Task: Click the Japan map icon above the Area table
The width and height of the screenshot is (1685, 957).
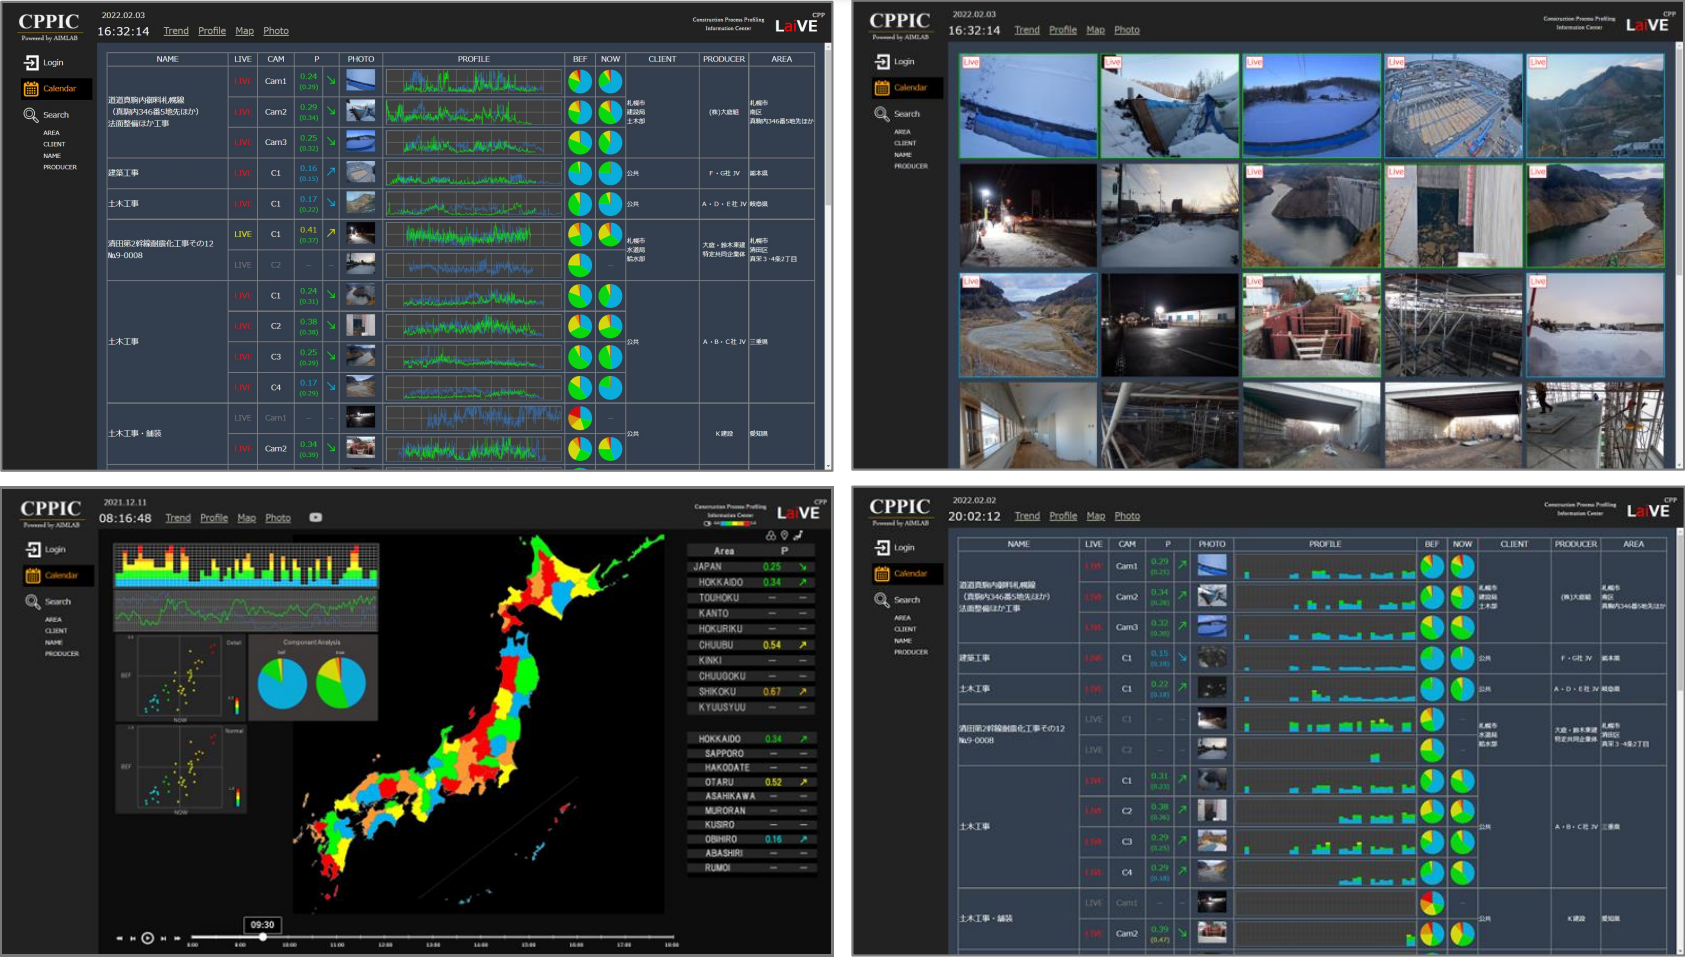Action: point(799,536)
